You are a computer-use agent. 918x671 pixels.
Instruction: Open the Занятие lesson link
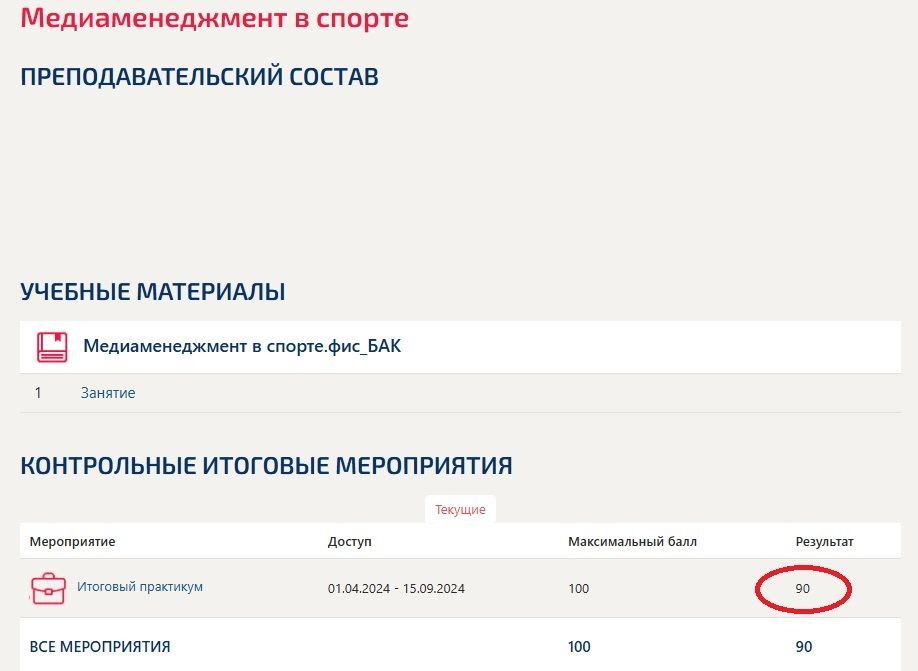point(108,393)
